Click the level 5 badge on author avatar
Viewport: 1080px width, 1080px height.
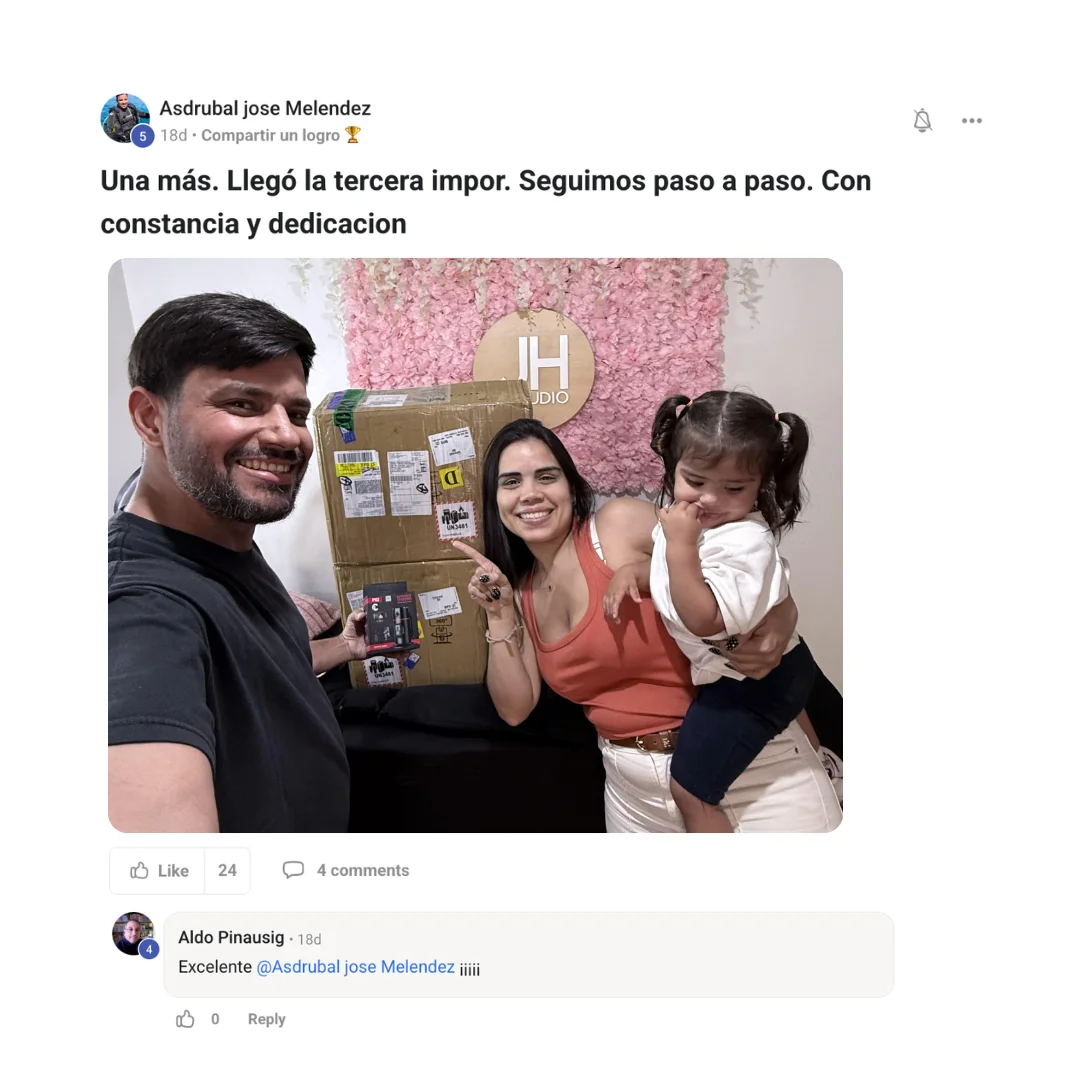[143, 136]
